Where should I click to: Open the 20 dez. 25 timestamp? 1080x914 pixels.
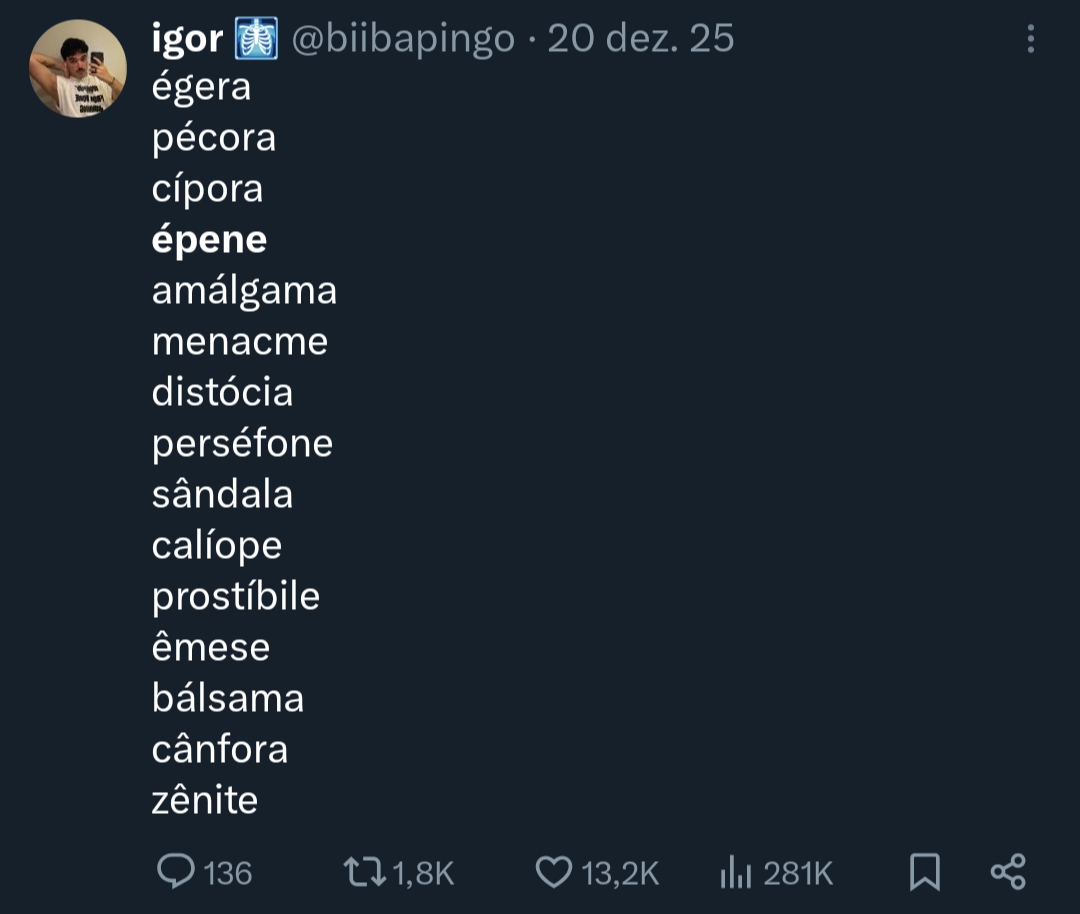(x=641, y=39)
